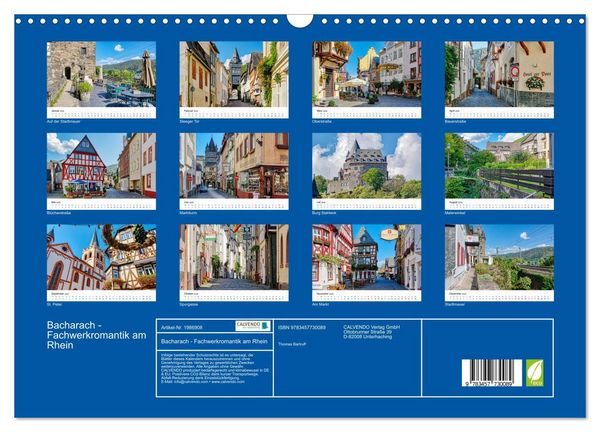Open the Malerwinkel garden fence photo
The width and height of the screenshot is (600, 432).
click(x=499, y=165)
